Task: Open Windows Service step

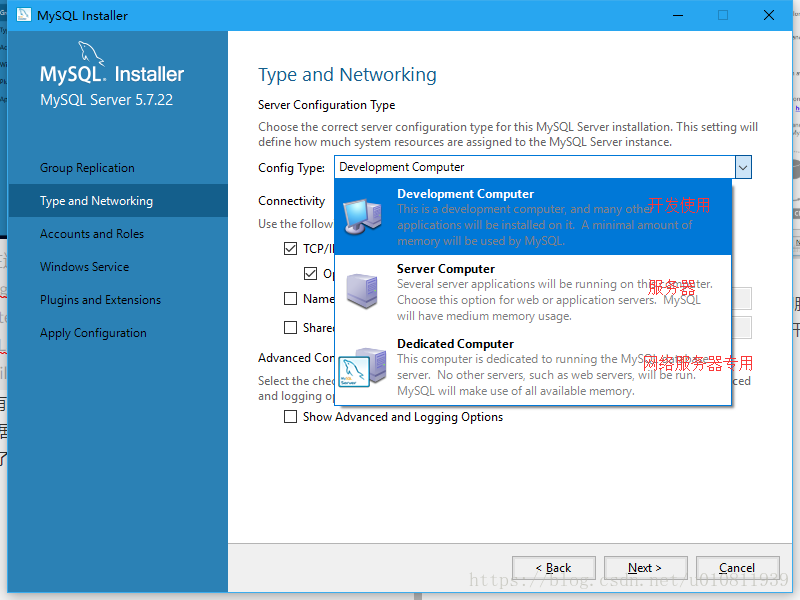Action: (118, 267)
